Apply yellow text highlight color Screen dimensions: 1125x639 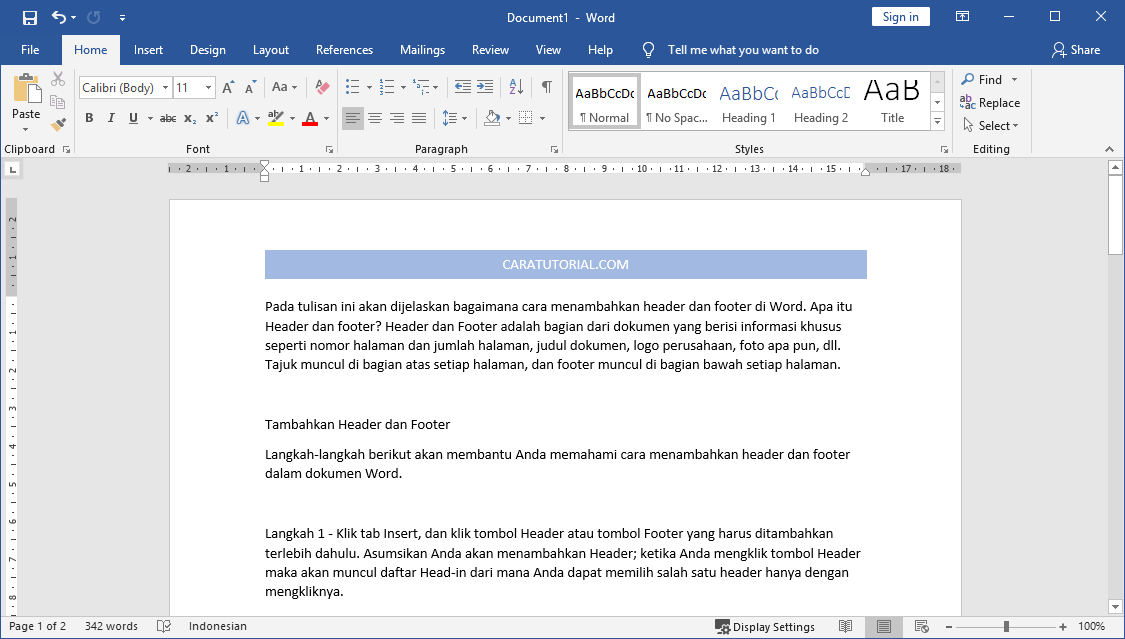coord(276,118)
